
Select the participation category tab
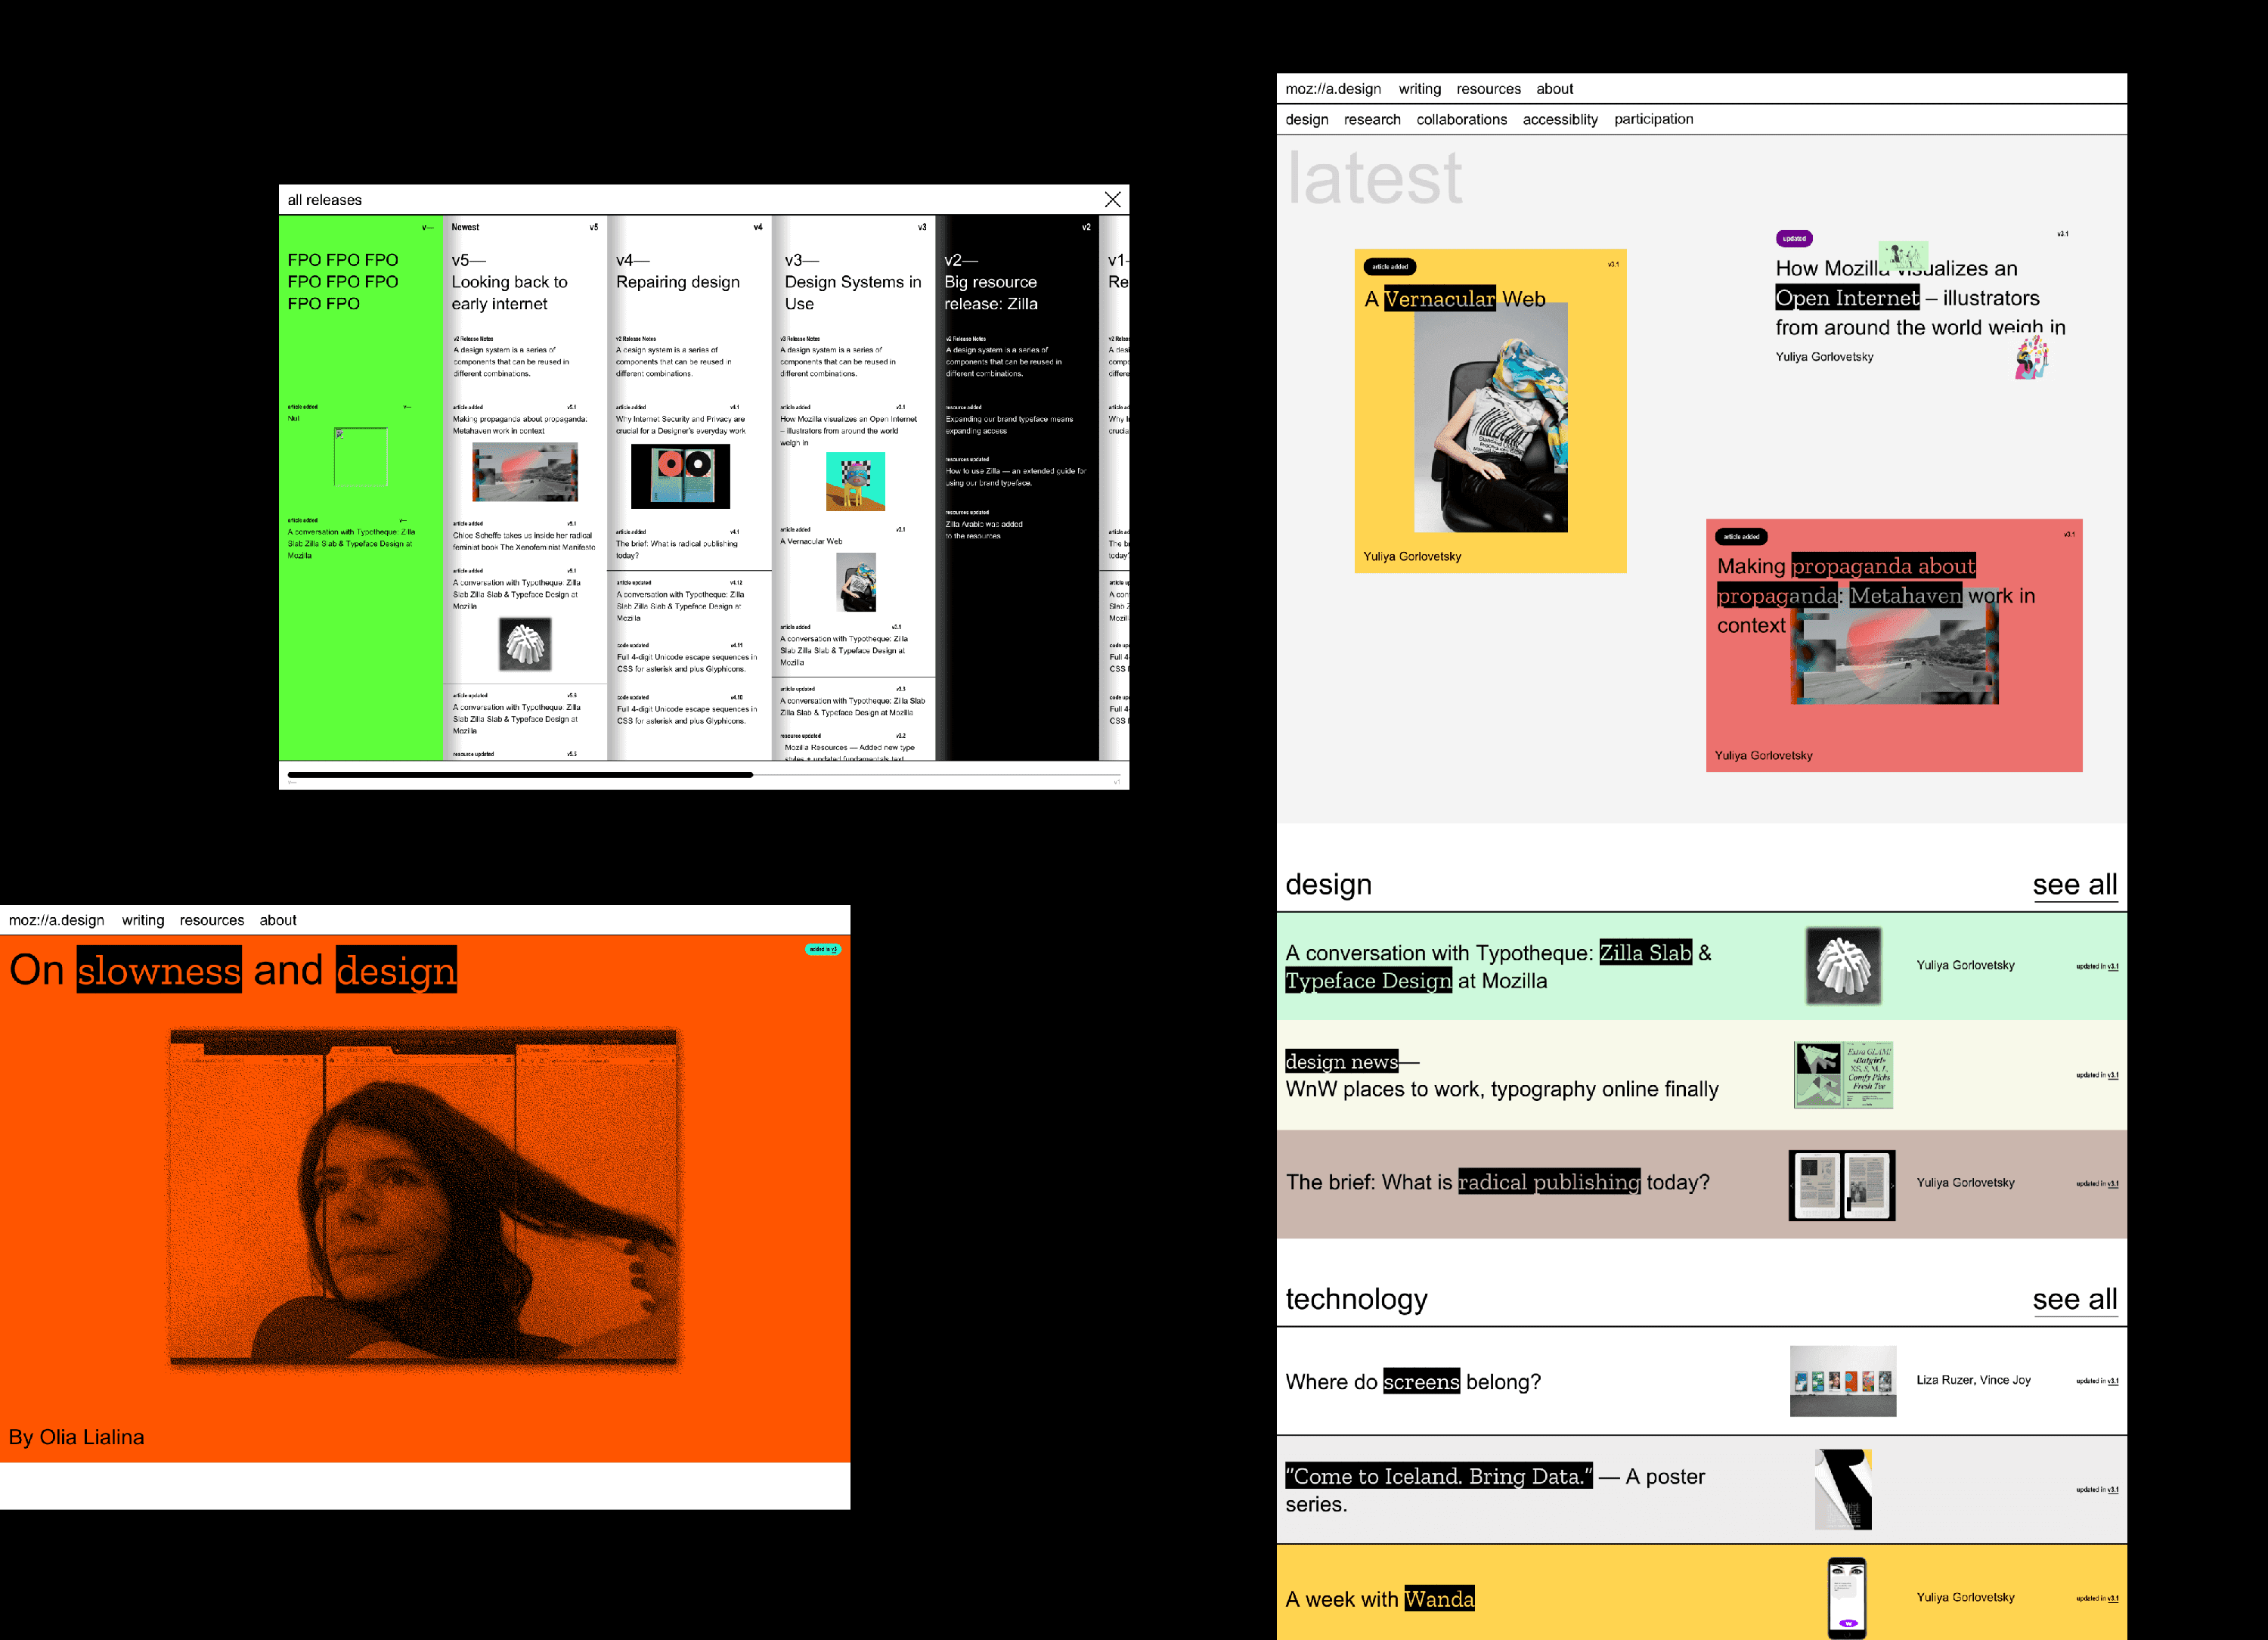click(1653, 119)
